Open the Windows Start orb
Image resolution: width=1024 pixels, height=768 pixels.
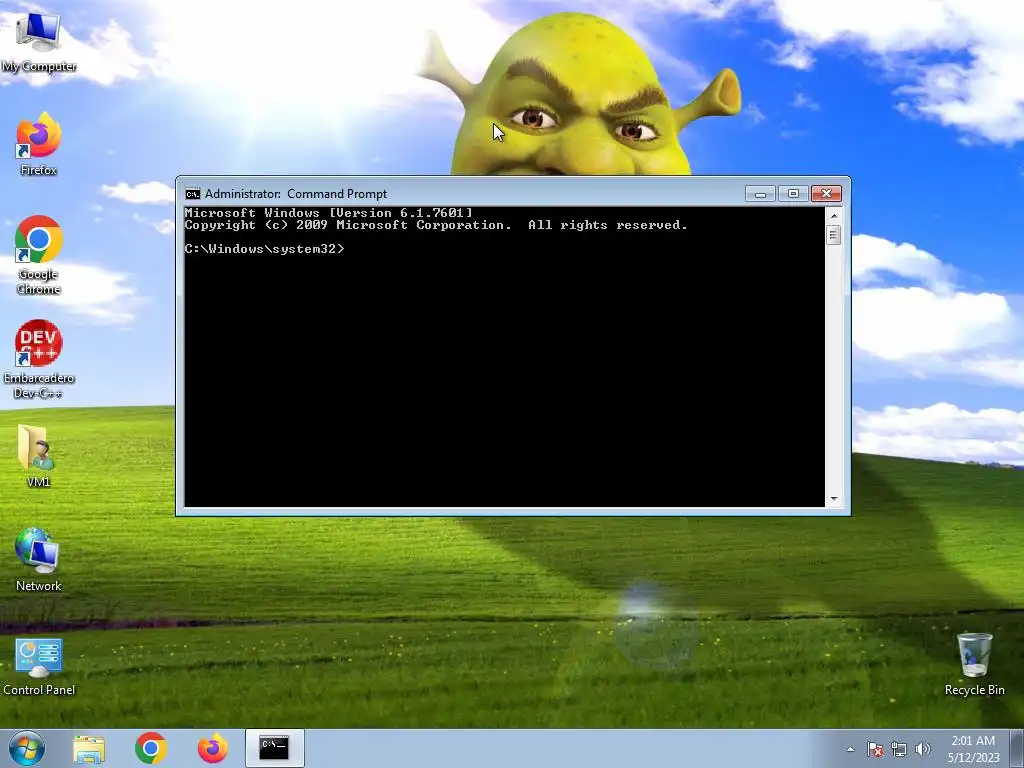(26, 748)
